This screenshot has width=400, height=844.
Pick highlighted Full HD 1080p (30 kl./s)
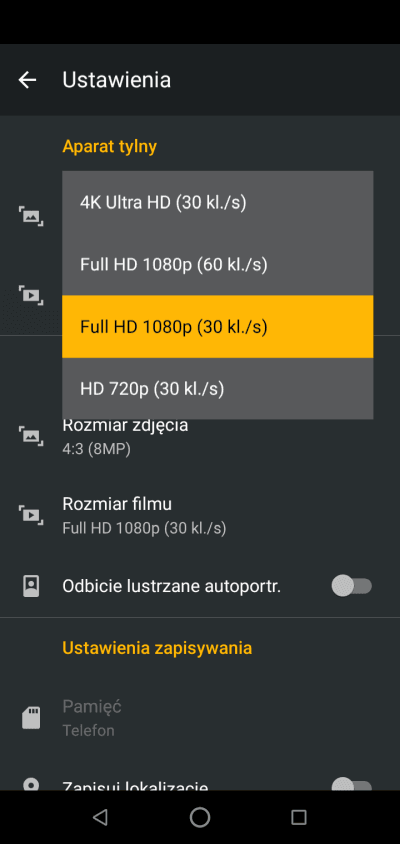[x=217, y=326]
